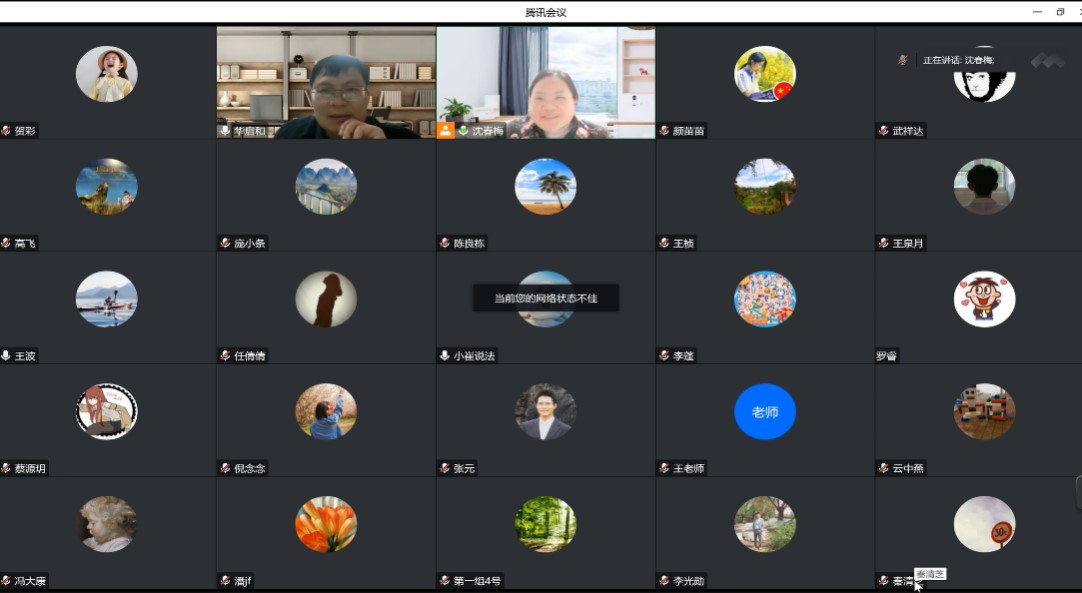Click the orange tulip avatar of 满jf
Image resolution: width=1082 pixels, height=593 pixels.
coord(326,524)
